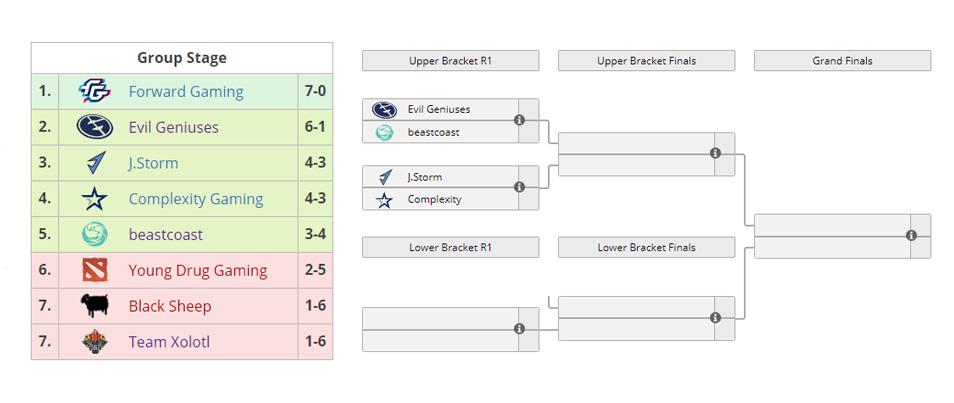This screenshot has width=954, height=403.
Task: Click the J.Storm logo in group table
Action: pos(95,163)
